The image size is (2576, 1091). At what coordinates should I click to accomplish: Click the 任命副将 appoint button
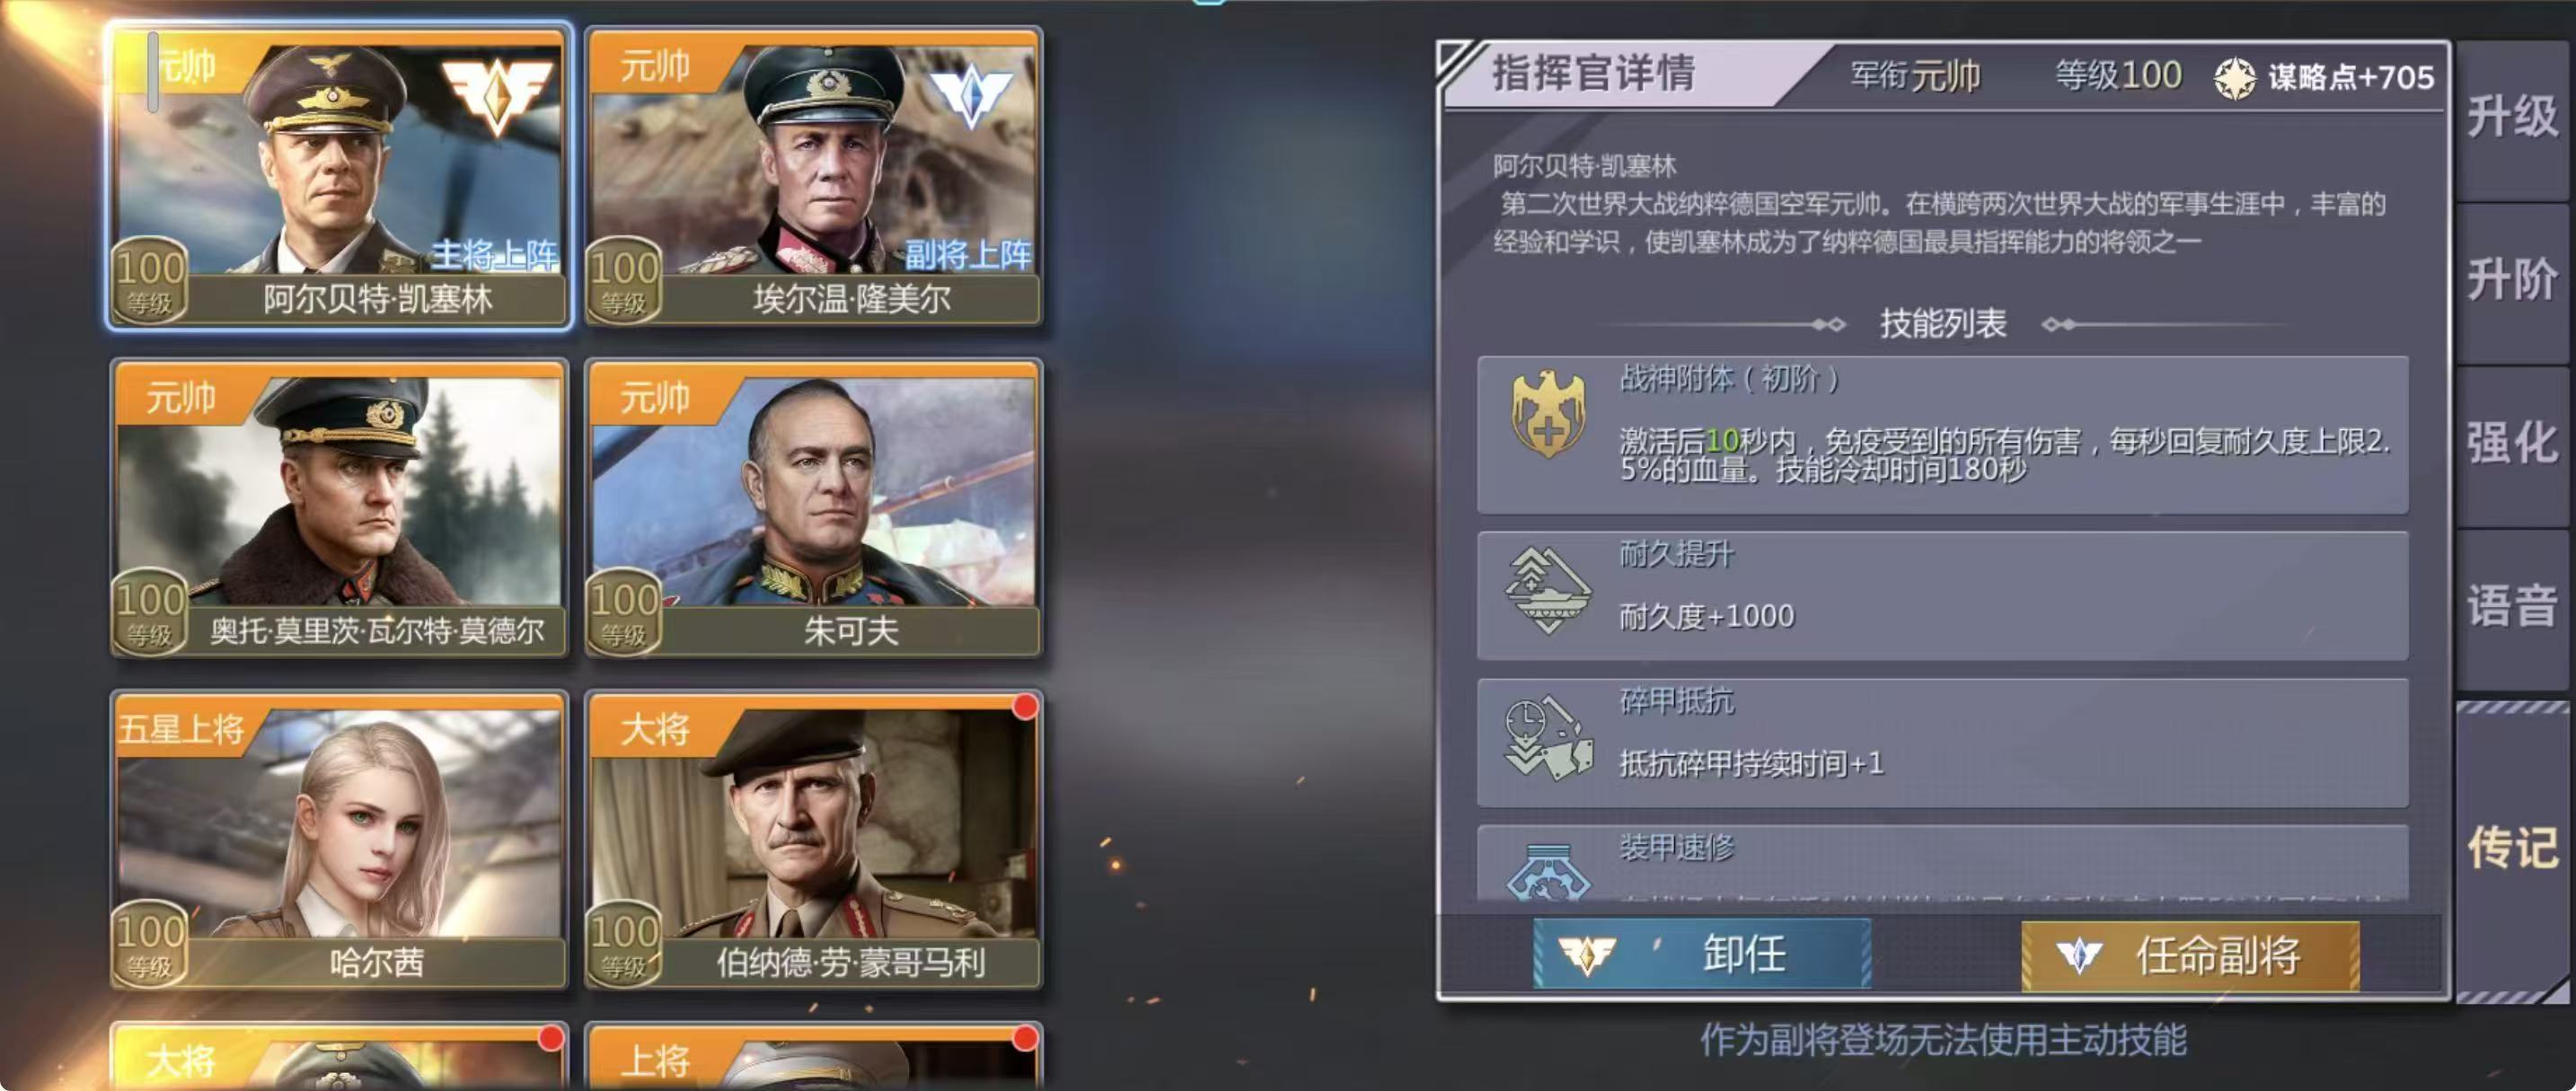(2190, 956)
